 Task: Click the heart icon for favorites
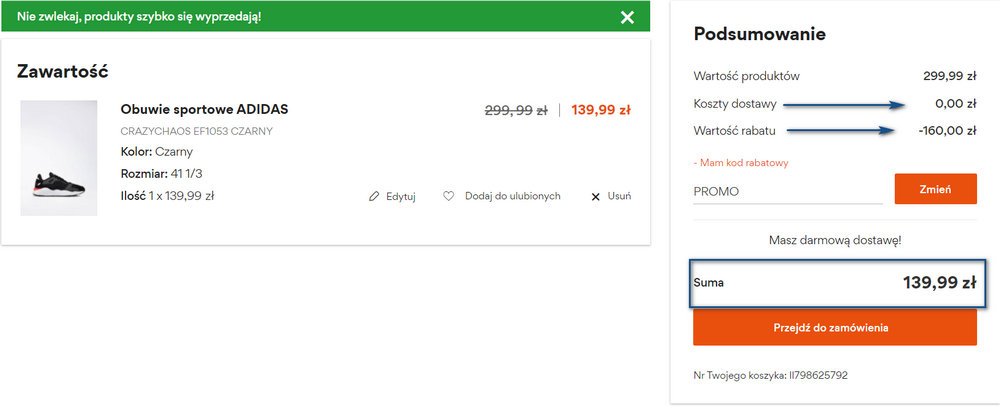click(x=448, y=196)
